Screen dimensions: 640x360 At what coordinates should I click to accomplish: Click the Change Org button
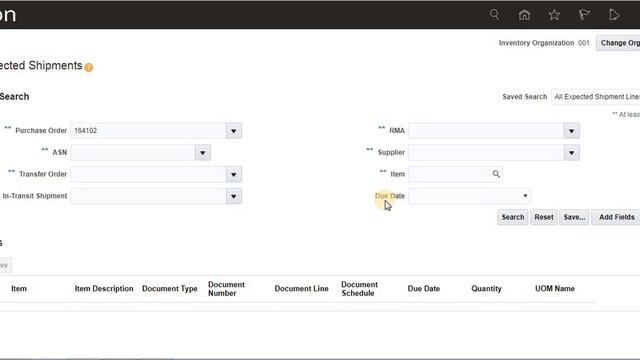pyautogui.click(x=618, y=43)
